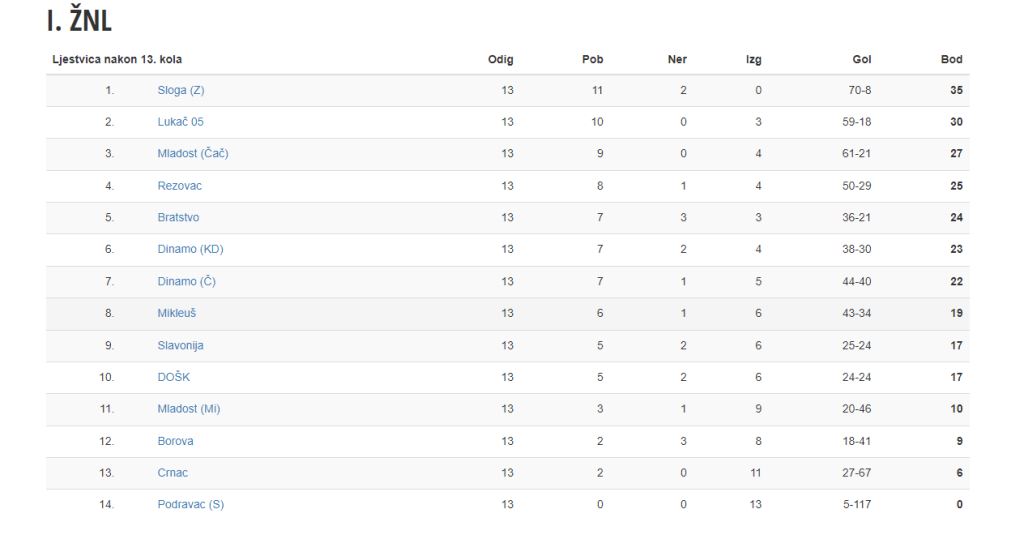Open the Bratstvo team link
Viewport: 1024px width, 539px height.
(x=179, y=218)
